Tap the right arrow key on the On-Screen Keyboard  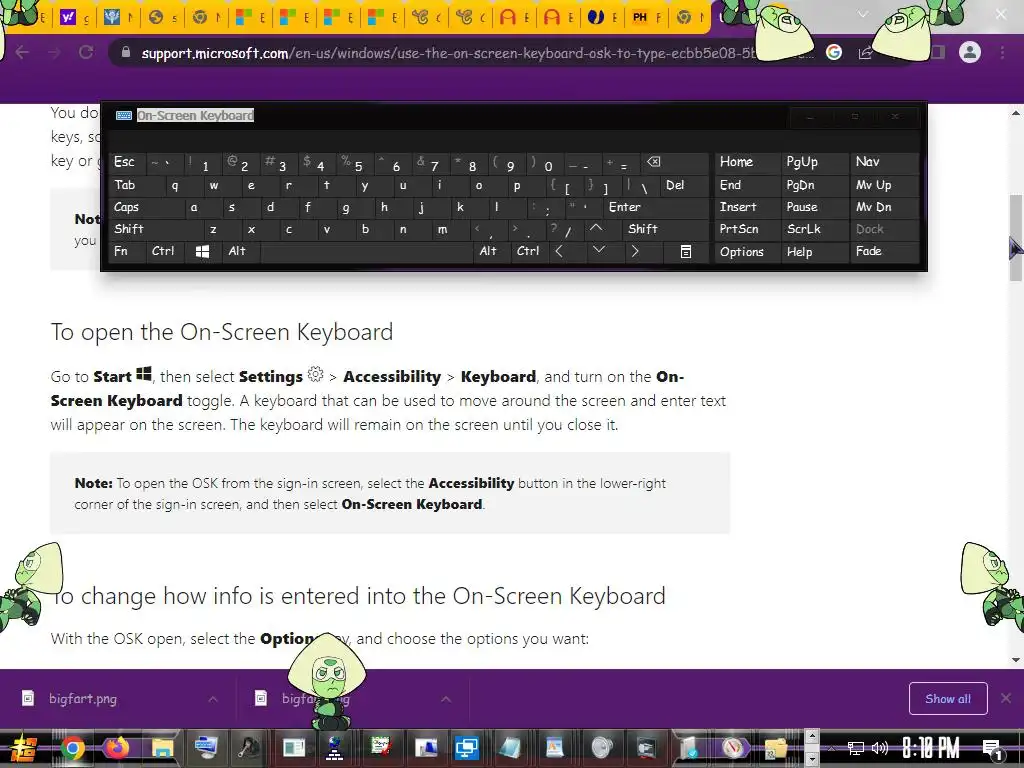coord(635,251)
